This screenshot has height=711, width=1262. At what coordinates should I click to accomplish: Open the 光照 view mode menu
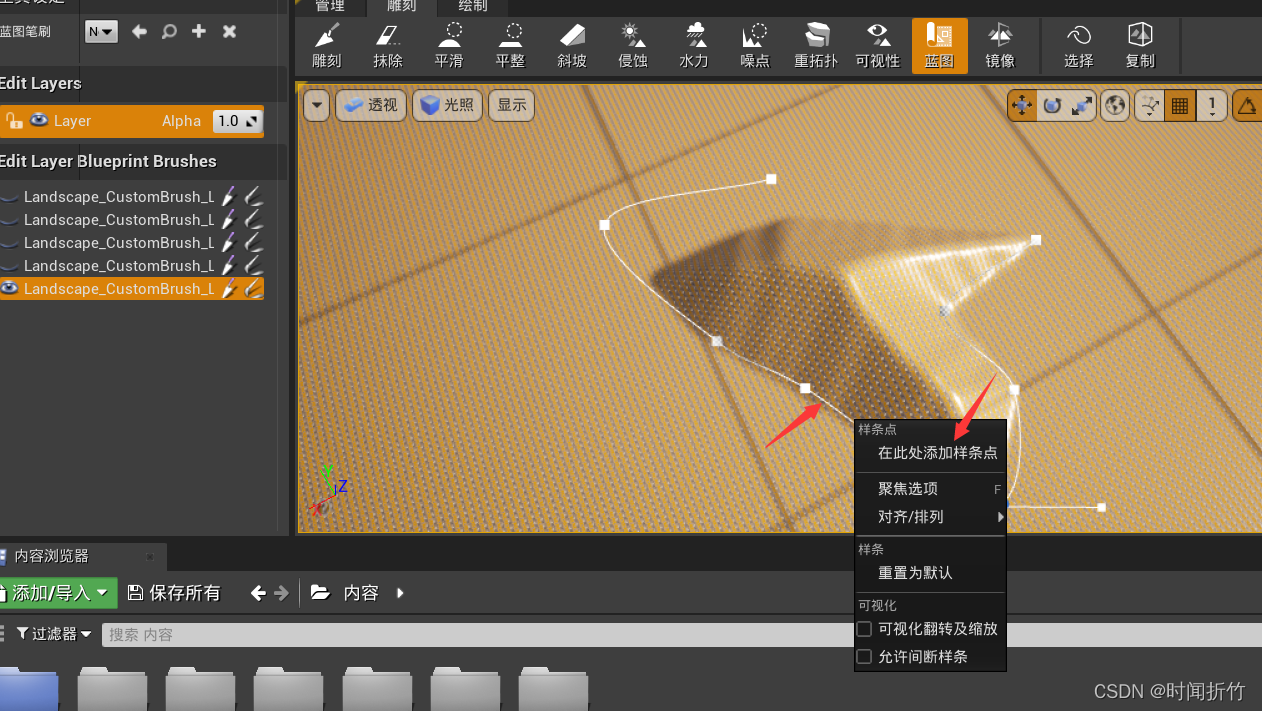(x=448, y=105)
